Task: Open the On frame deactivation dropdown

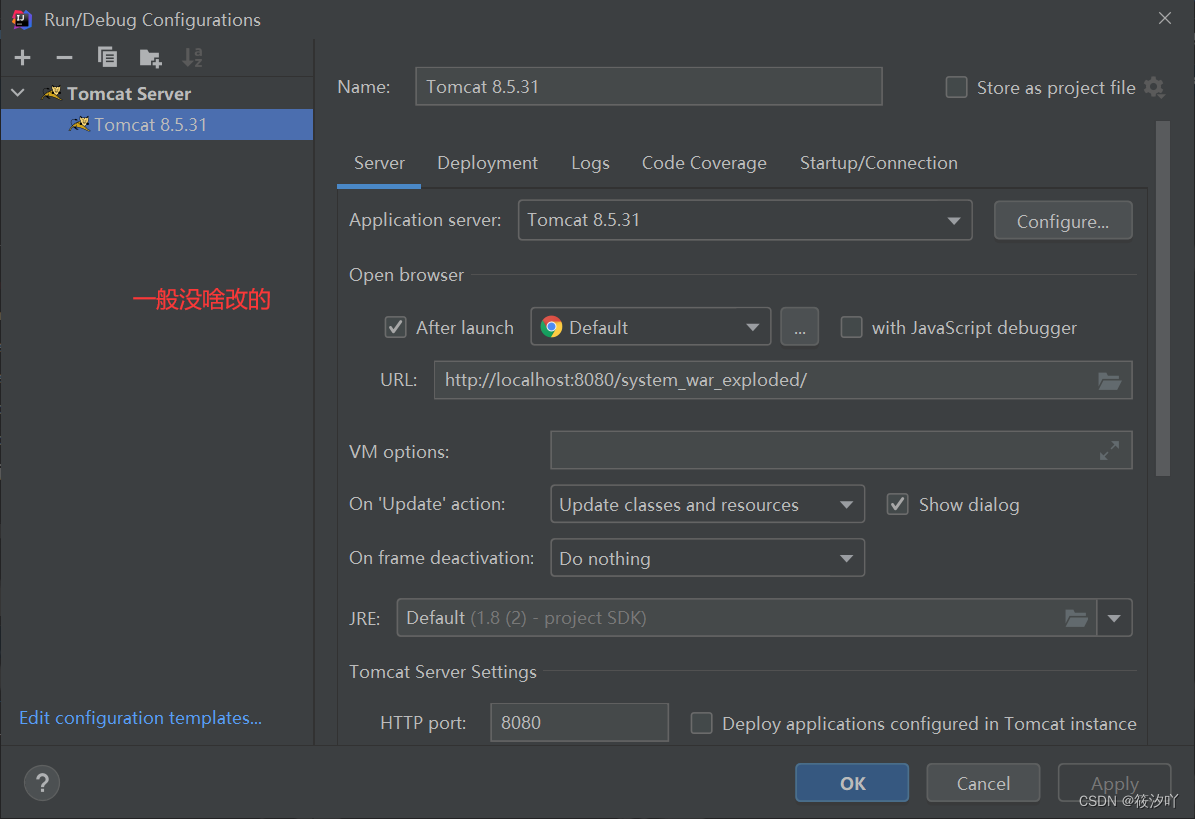Action: click(x=706, y=558)
